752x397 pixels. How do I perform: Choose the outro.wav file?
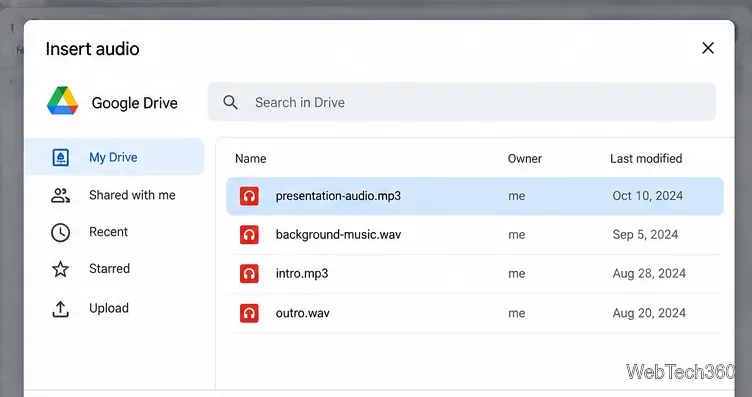[475, 313]
